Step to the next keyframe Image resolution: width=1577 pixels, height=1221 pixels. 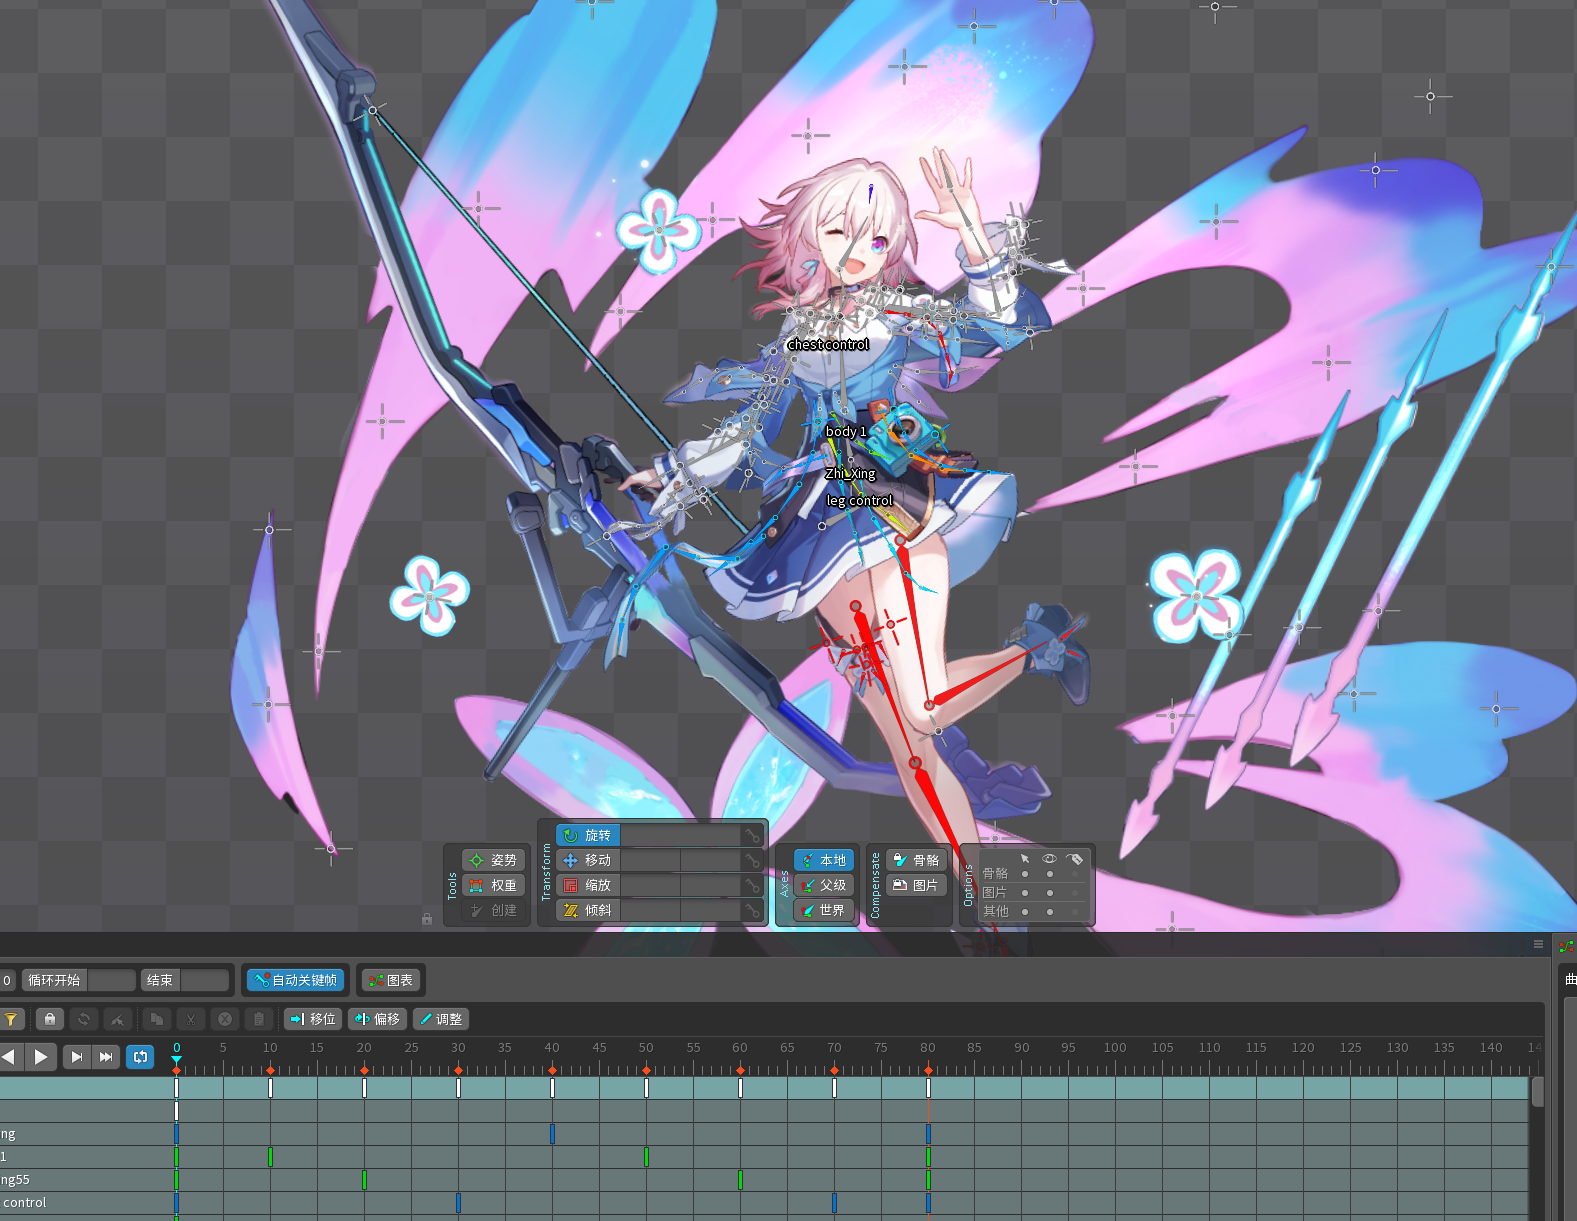[77, 1057]
